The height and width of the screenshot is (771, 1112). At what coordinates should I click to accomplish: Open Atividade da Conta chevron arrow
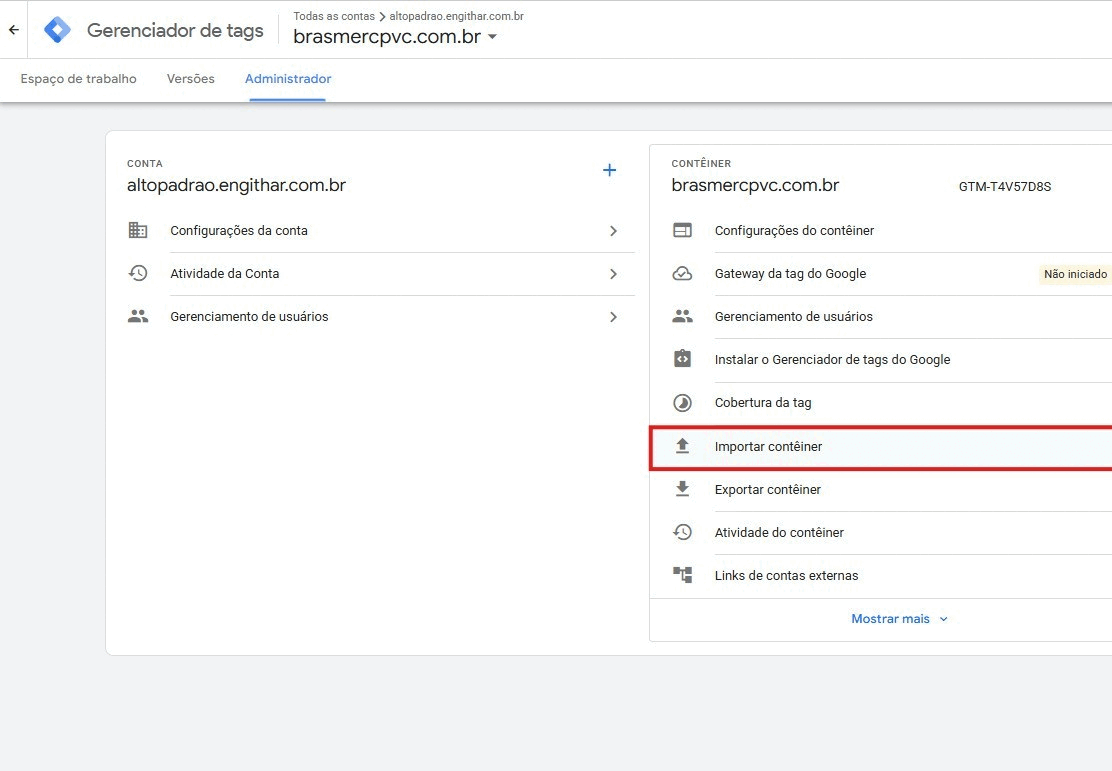(613, 274)
